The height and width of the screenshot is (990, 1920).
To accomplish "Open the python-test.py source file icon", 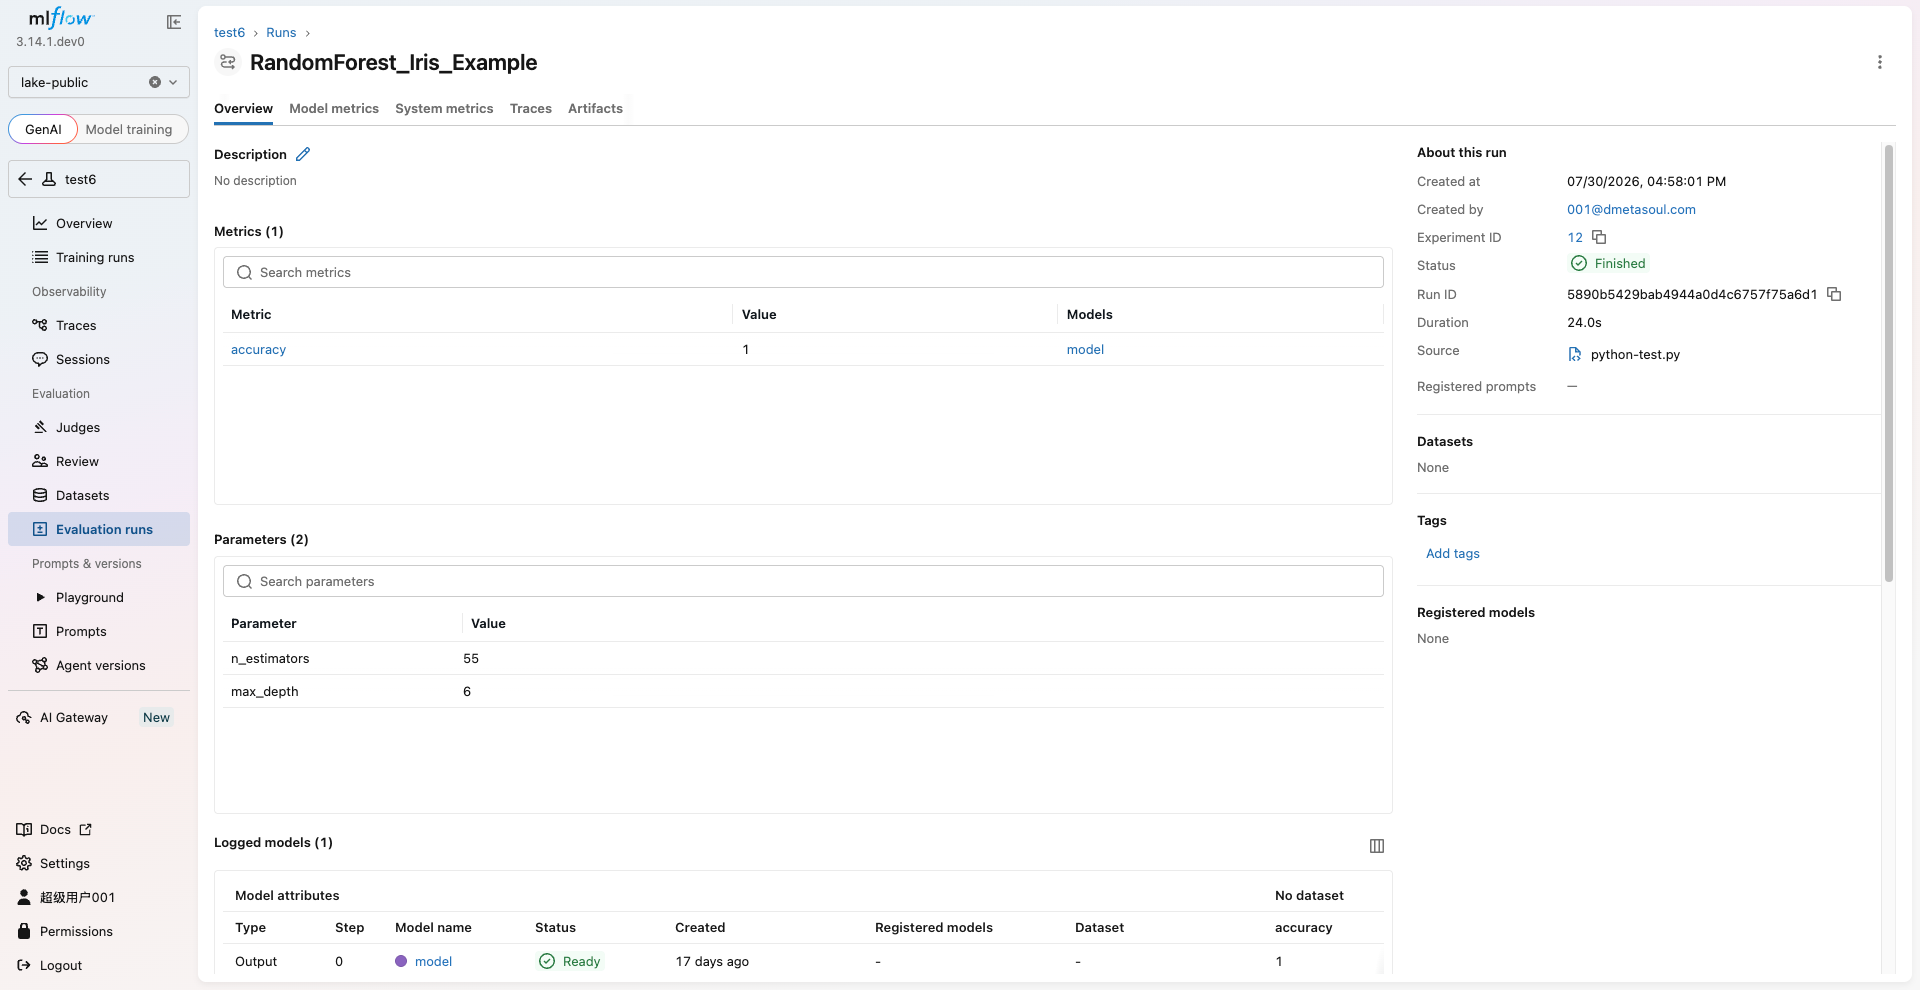I will 1575,354.
